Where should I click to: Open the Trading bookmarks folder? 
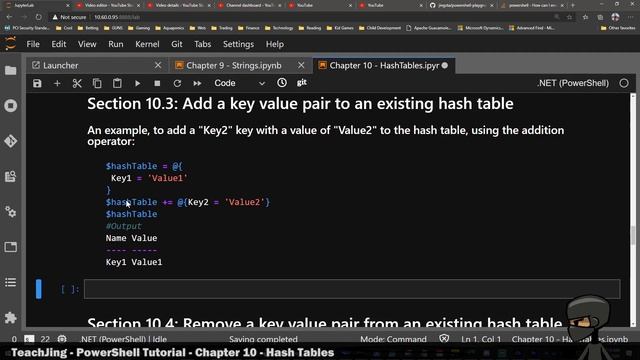(222, 28)
